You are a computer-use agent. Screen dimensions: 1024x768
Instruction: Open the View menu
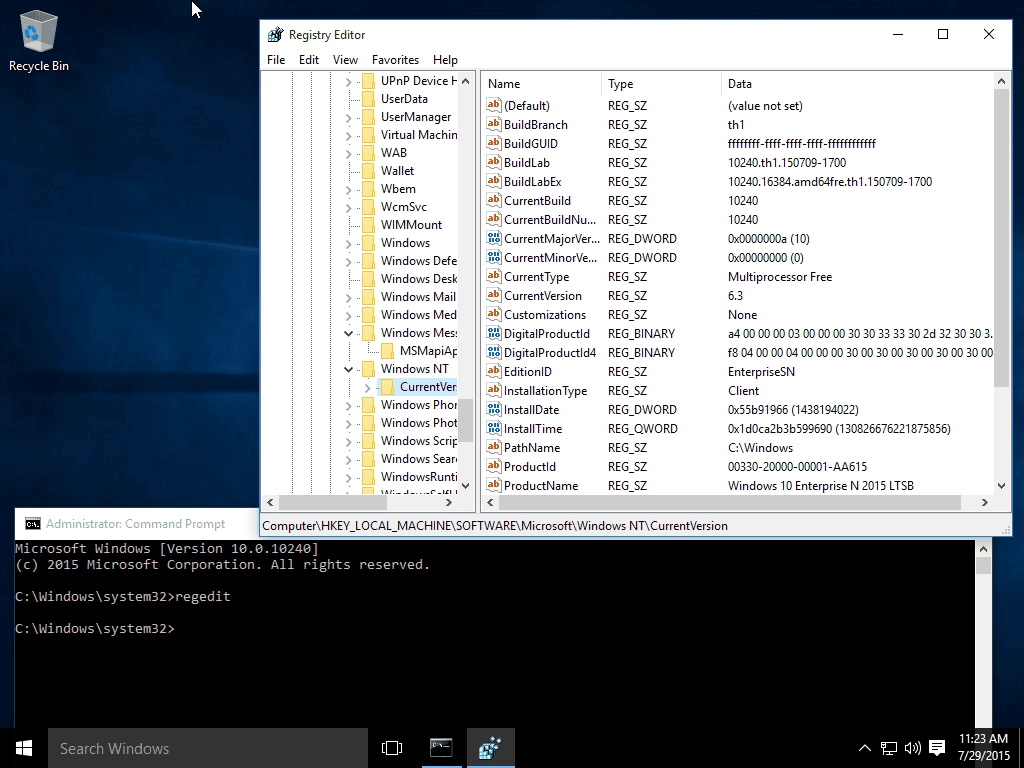click(345, 59)
